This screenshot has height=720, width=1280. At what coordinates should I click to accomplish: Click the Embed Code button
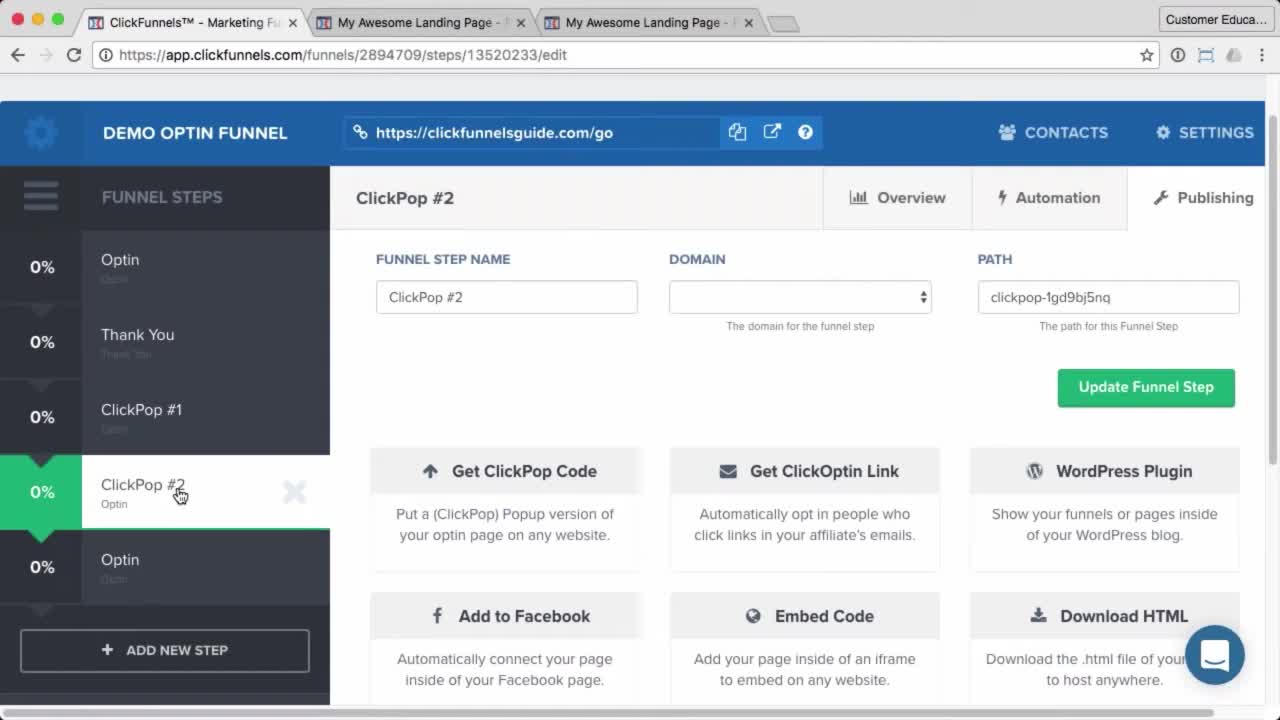tap(805, 616)
